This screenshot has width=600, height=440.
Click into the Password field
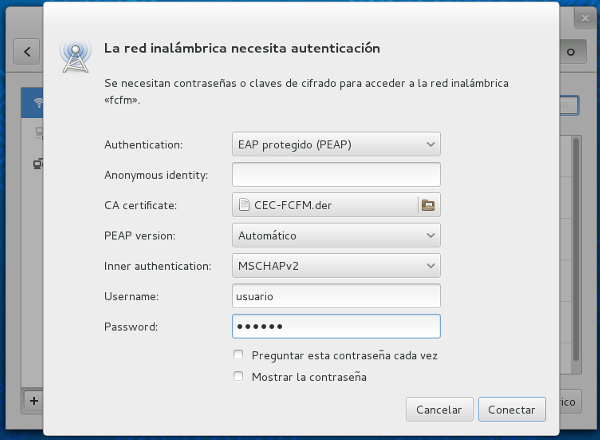click(336, 327)
